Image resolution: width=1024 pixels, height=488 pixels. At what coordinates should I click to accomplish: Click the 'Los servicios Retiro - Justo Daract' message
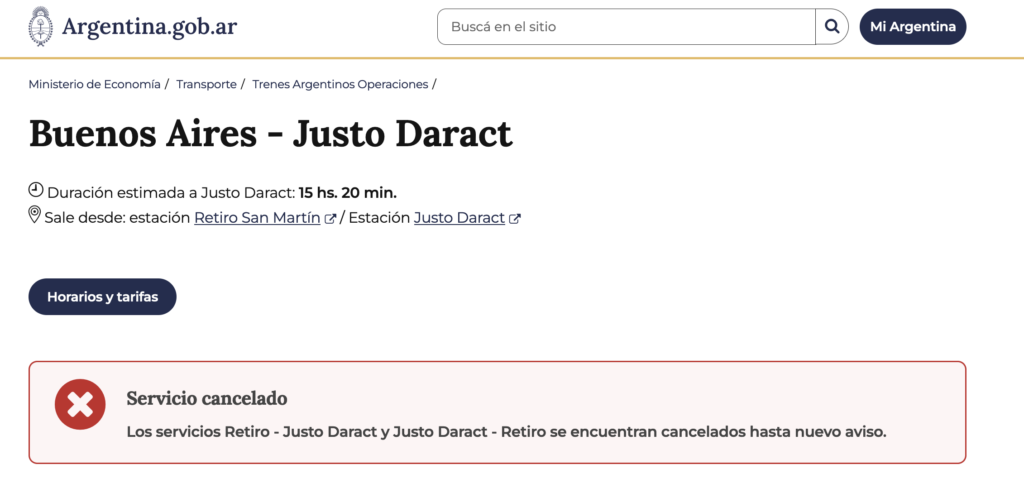tap(506, 432)
